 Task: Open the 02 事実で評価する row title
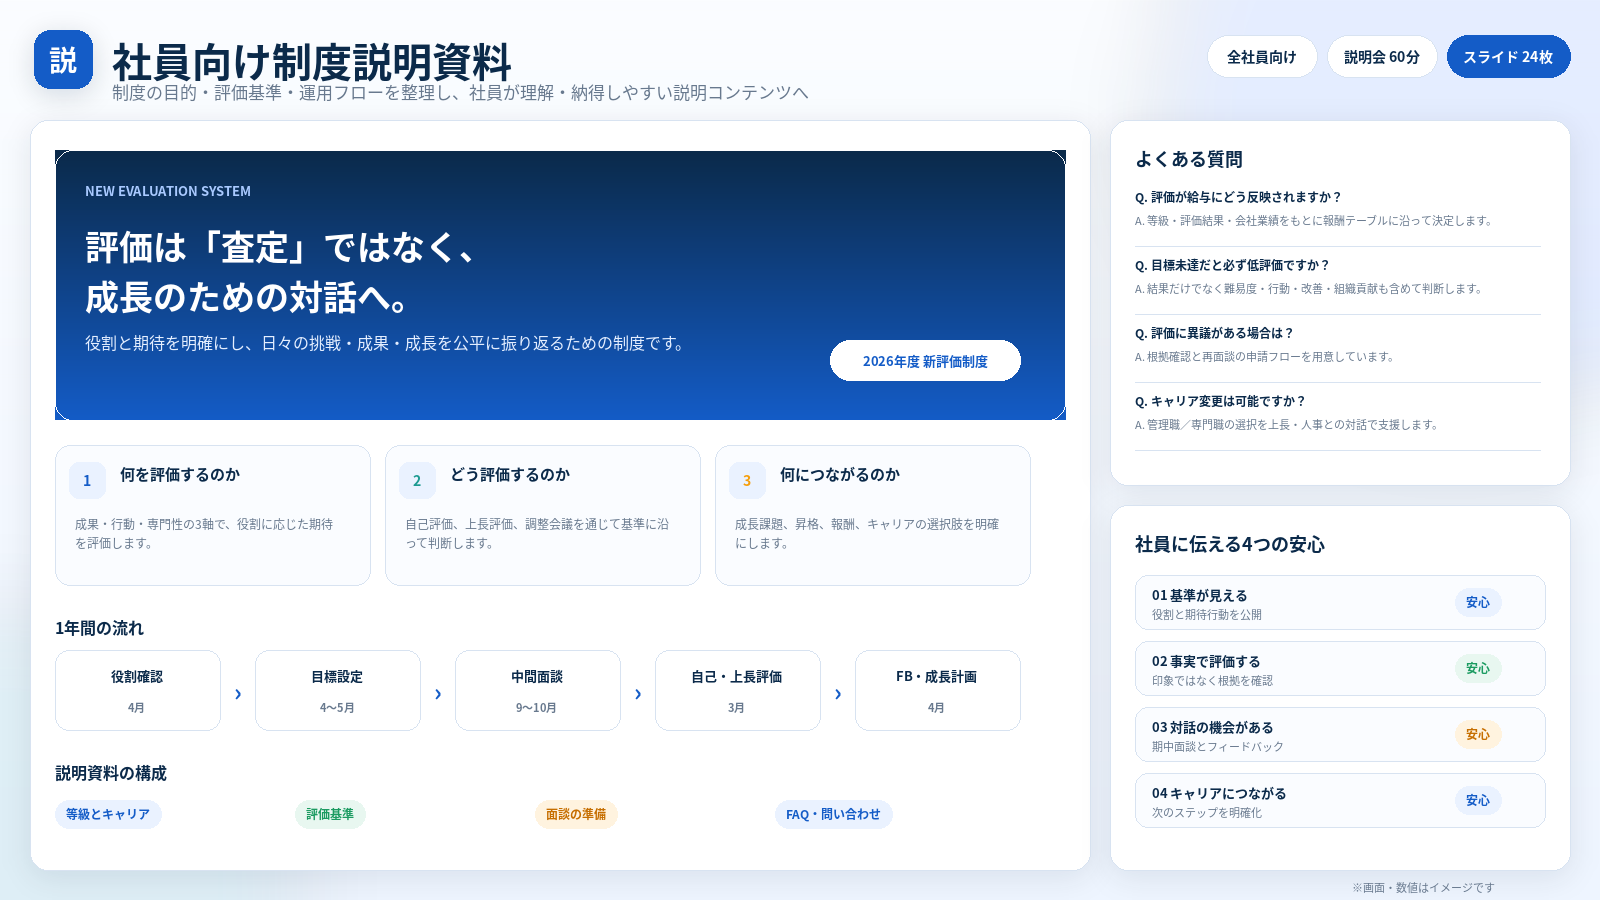tap(1206, 661)
